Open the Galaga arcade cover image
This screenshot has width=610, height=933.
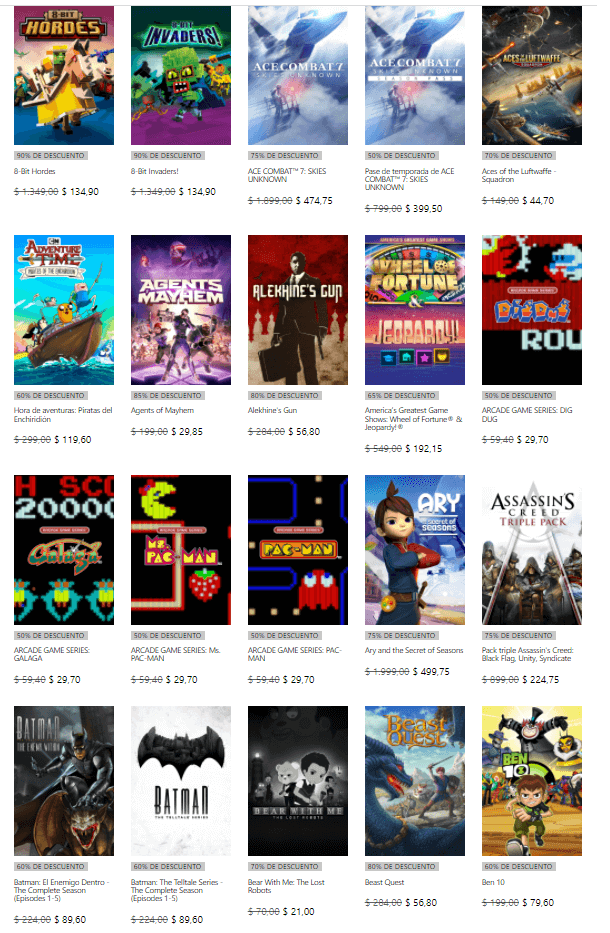click(x=64, y=550)
